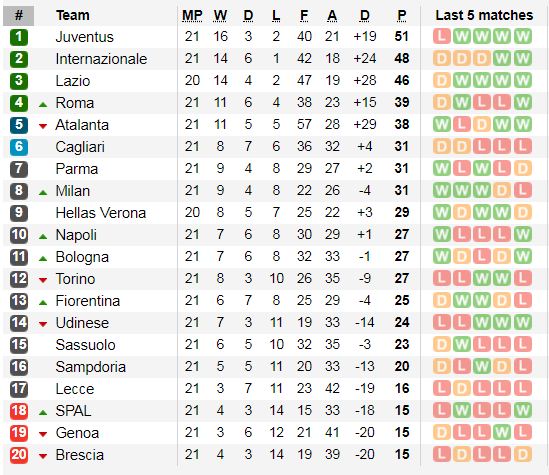Click Milan's last match result, L
Image resolution: width=549 pixels, height=475 pixels.
(x=523, y=190)
